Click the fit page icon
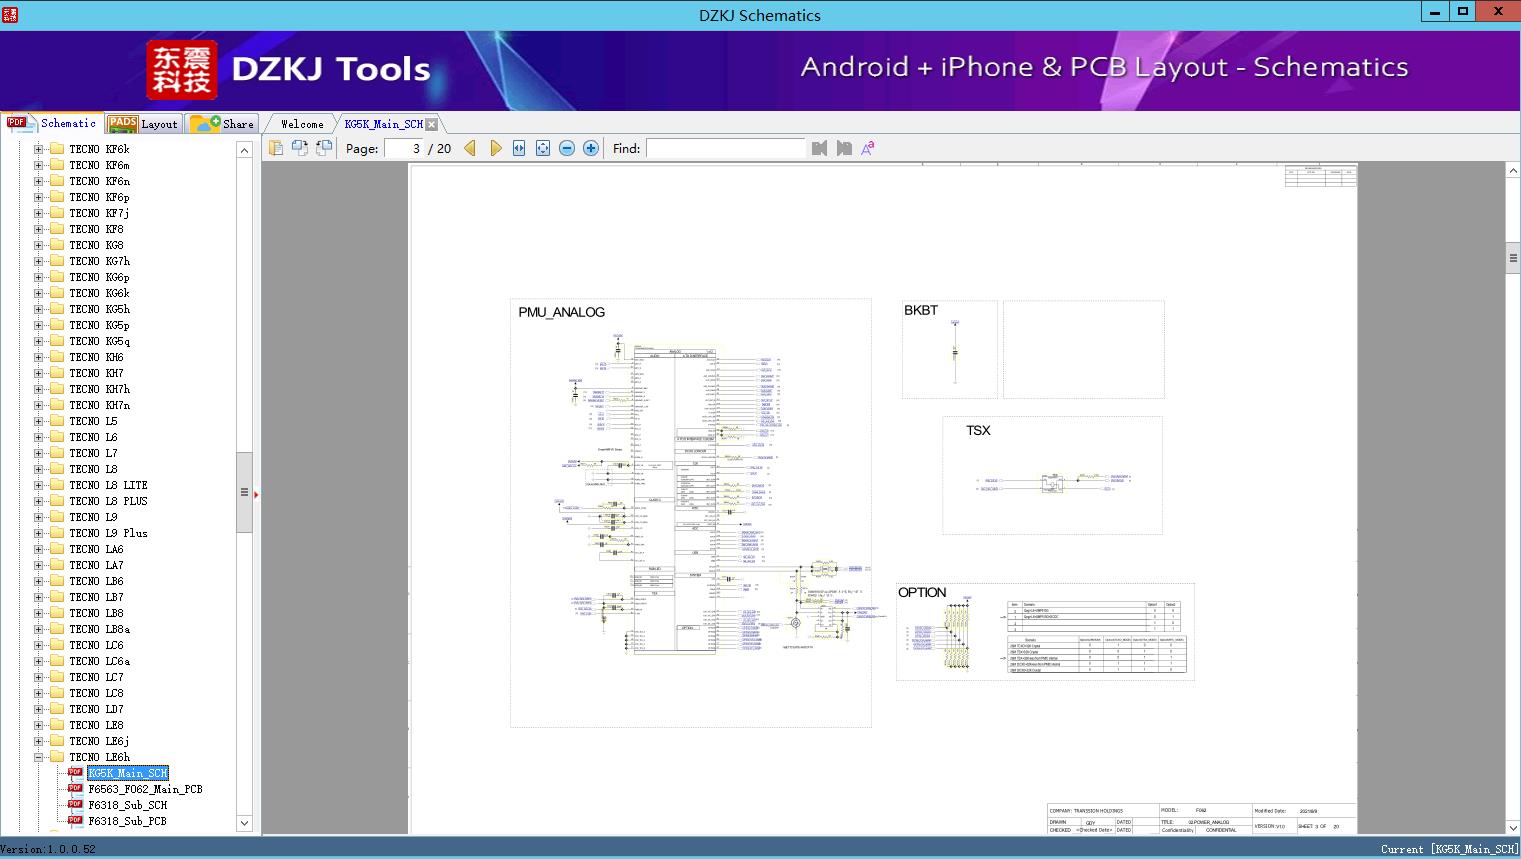Viewport: 1521px width, 859px height. pos(543,148)
